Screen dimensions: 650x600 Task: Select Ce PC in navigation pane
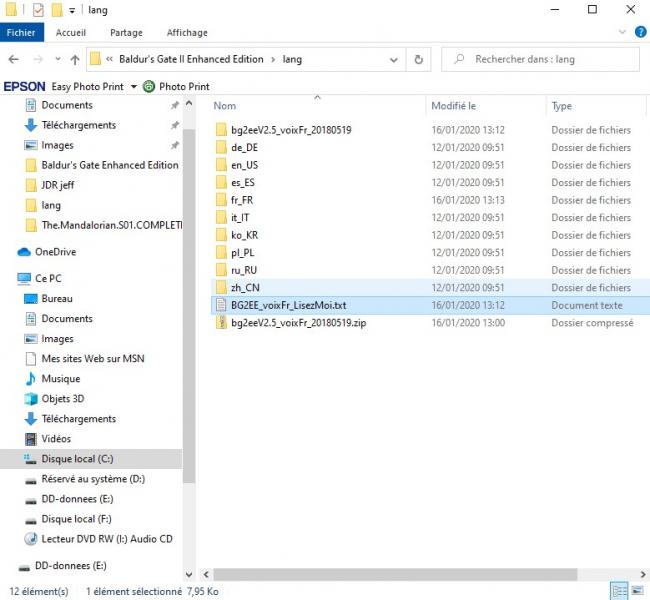pyautogui.click(x=48, y=278)
